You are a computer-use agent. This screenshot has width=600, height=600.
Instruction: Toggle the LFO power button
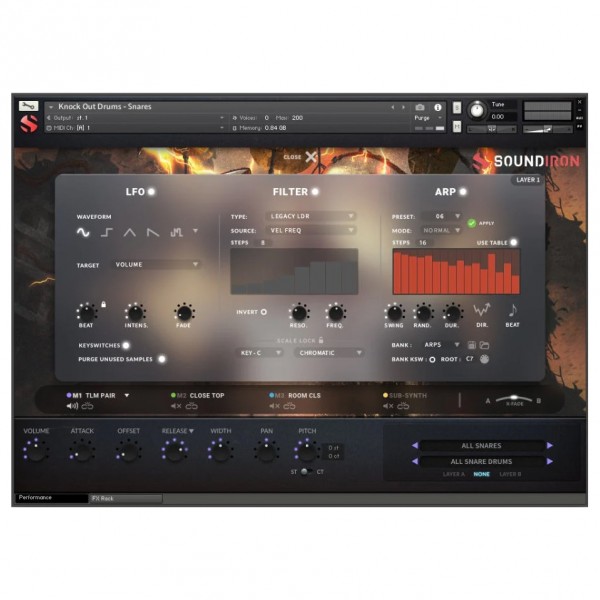click(x=152, y=191)
